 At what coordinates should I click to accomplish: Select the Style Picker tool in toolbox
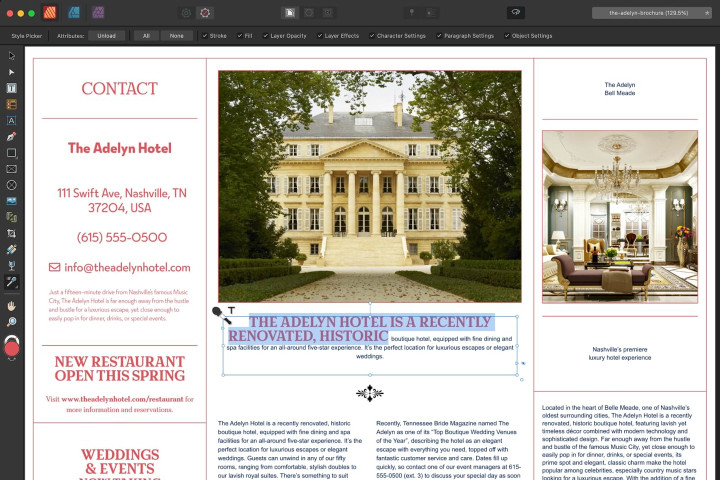[x=11, y=282]
